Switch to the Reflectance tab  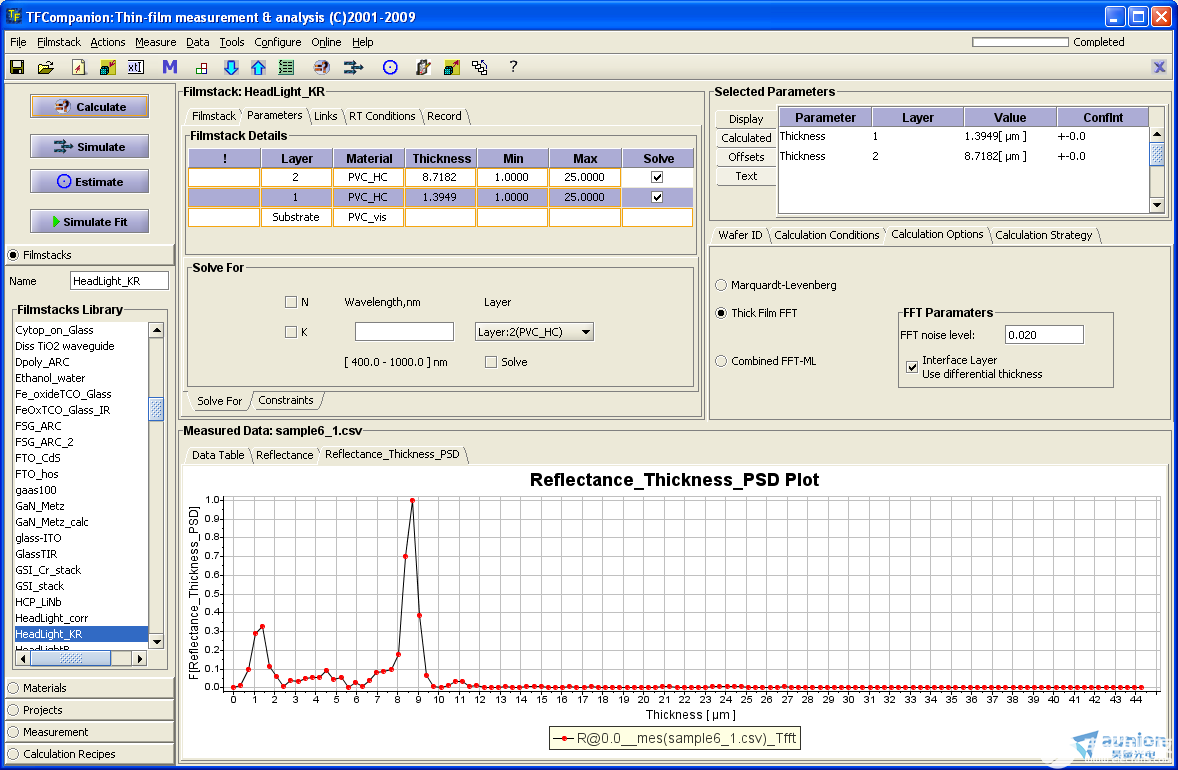point(284,455)
